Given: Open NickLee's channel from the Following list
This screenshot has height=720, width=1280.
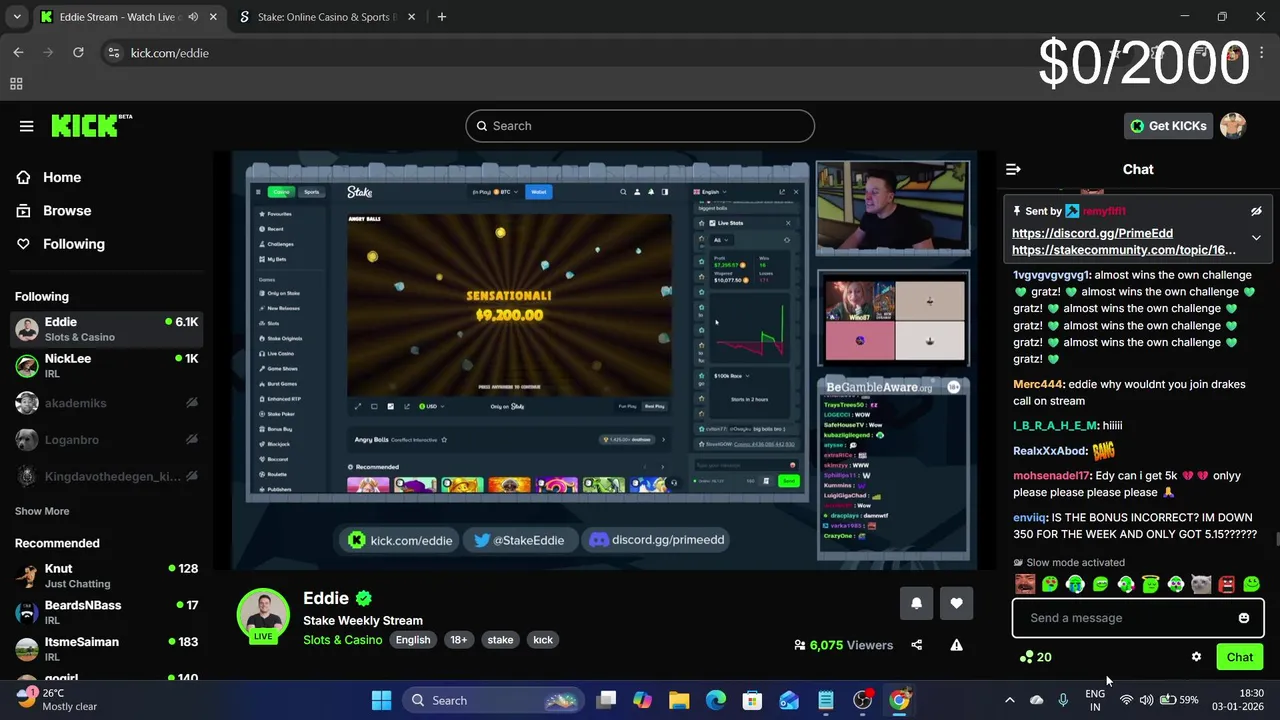Looking at the screenshot, I should click(106, 365).
